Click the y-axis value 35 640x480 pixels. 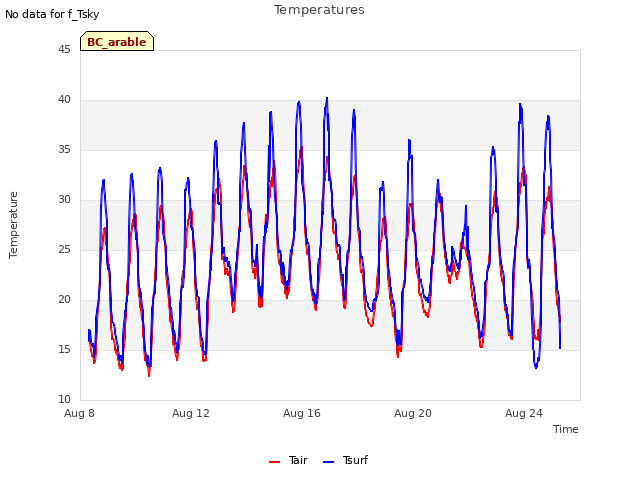(64, 149)
